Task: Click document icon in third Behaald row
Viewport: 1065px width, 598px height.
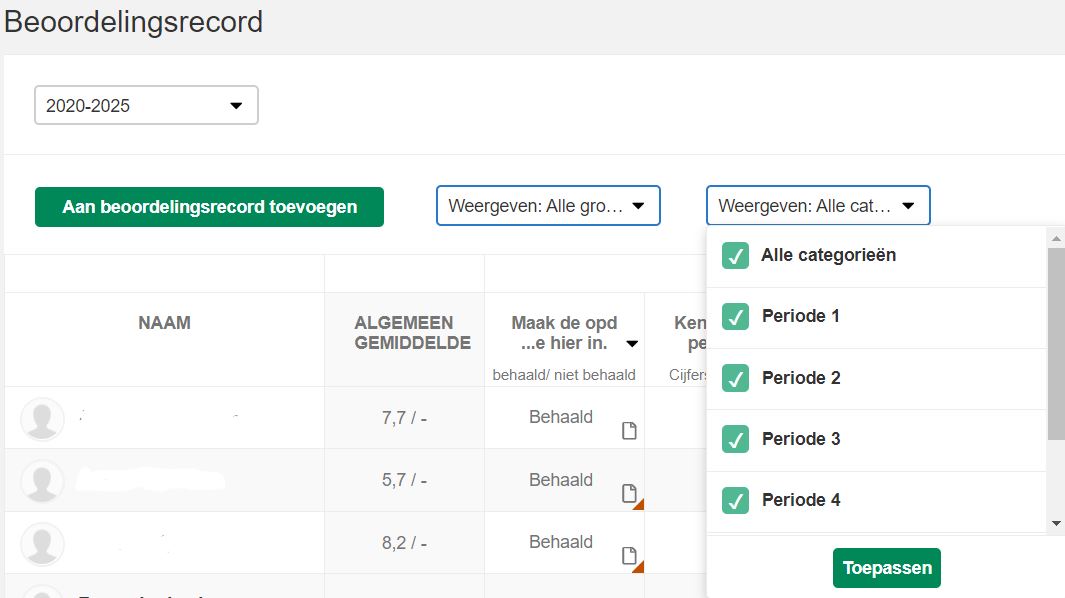Action: [x=629, y=555]
